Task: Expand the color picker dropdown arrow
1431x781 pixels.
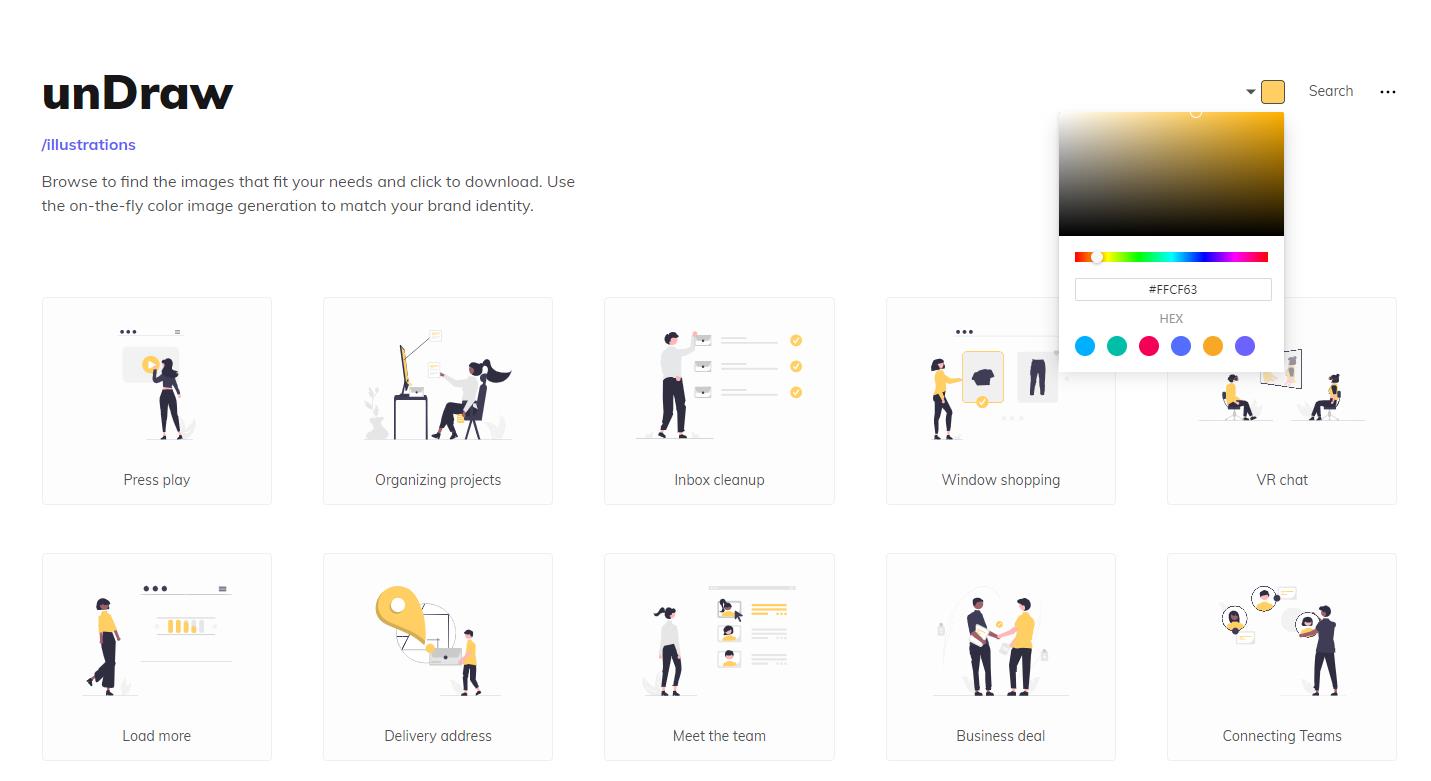Action: (1250, 92)
